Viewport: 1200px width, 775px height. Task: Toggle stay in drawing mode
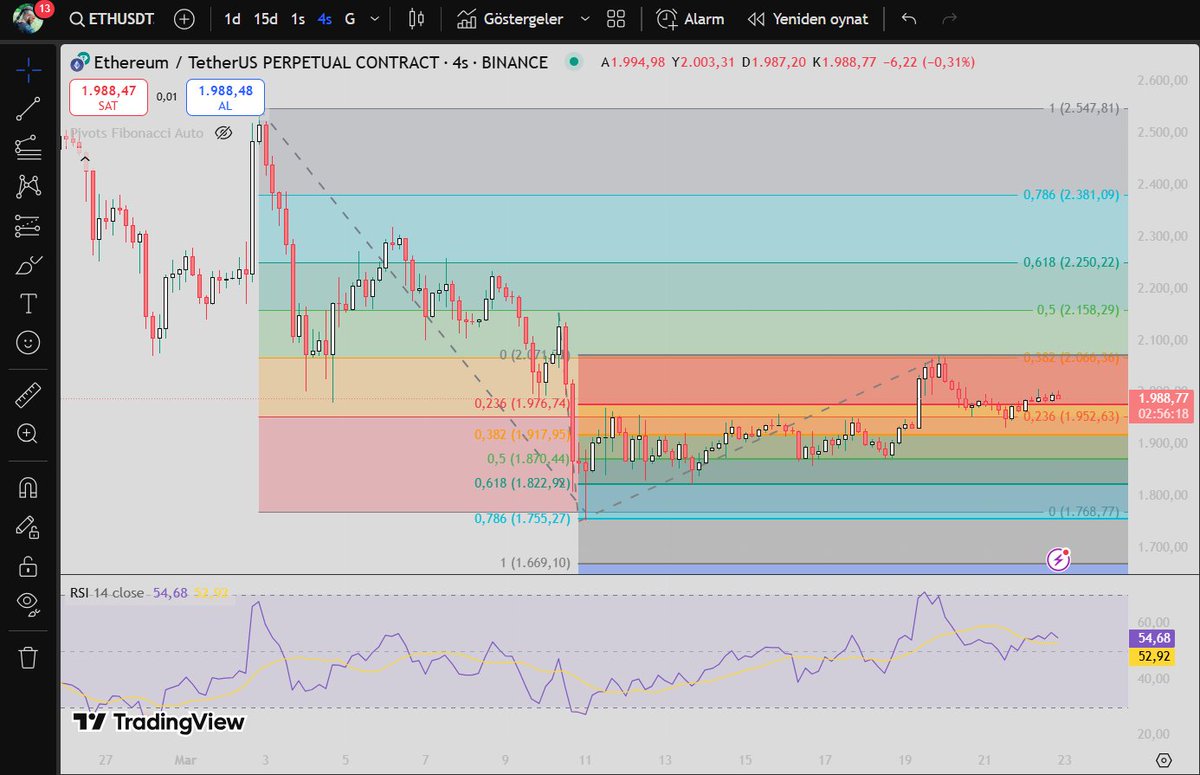(x=29, y=526)
